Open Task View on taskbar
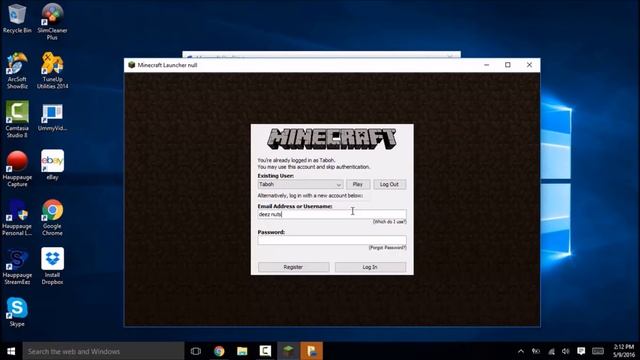The image size is (640, 360). coord(196,351)
